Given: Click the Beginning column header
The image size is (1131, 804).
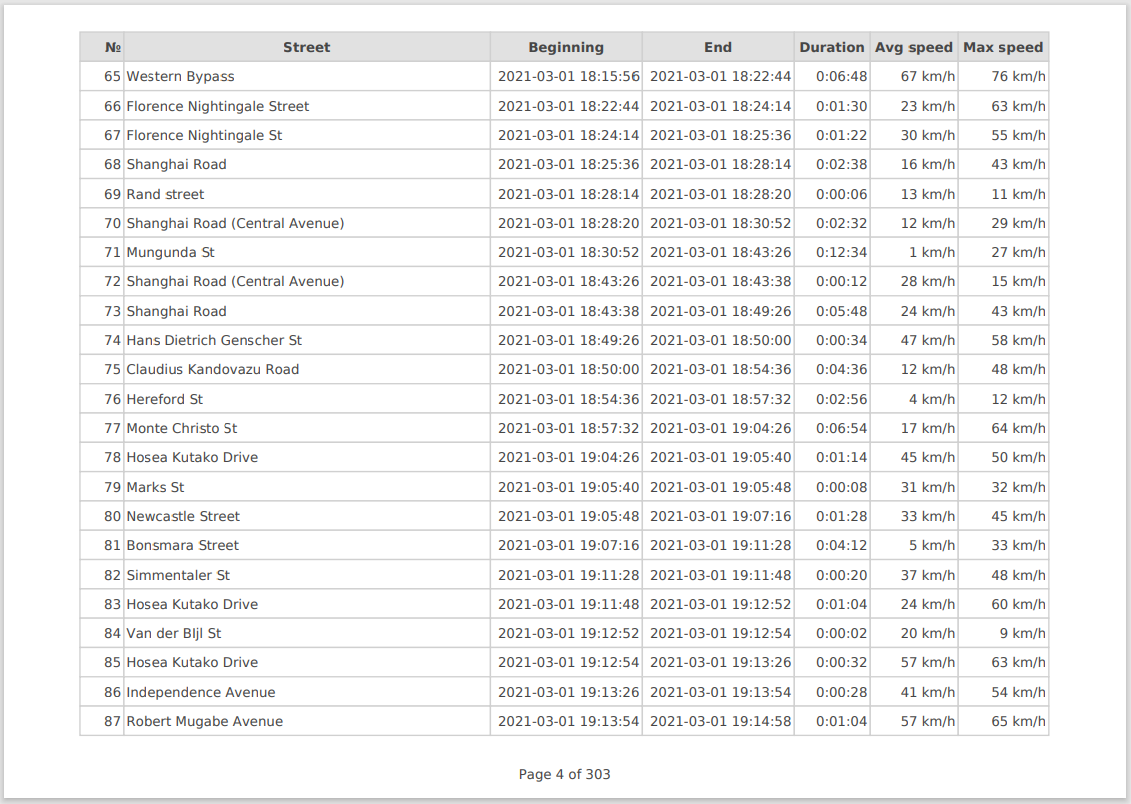Looking at the screenshot, I should click(566, 47).
